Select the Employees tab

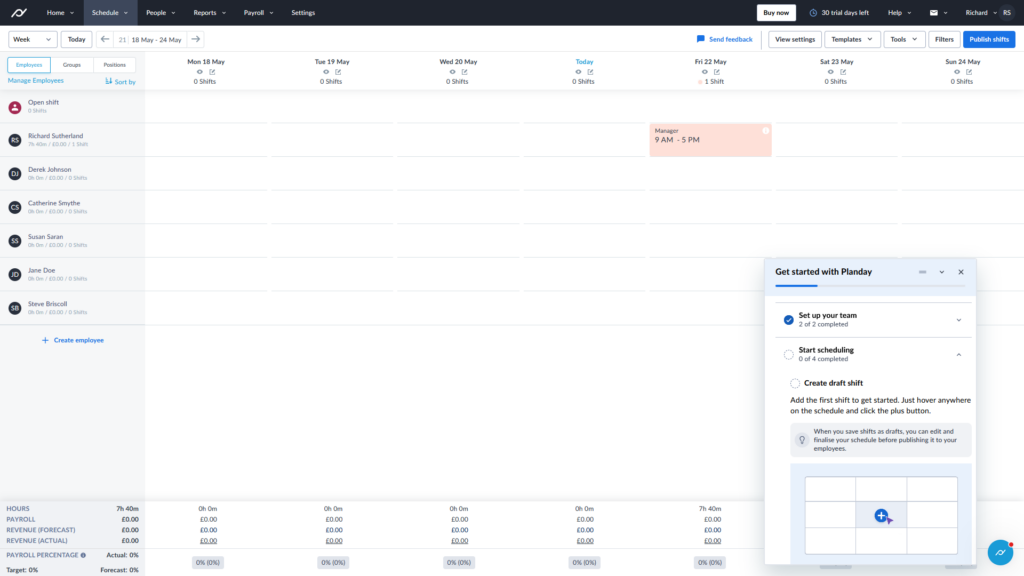[x=29, y=65]
